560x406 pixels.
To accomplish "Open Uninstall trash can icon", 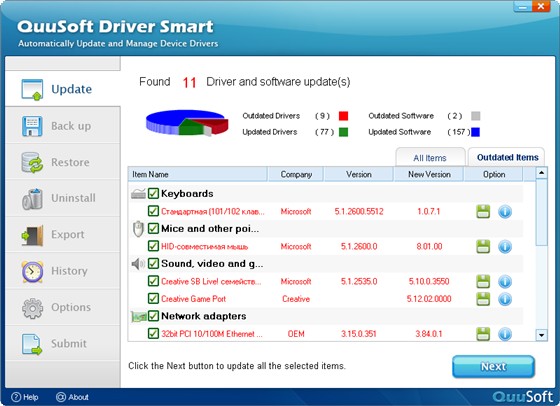I will click(32, 199).
